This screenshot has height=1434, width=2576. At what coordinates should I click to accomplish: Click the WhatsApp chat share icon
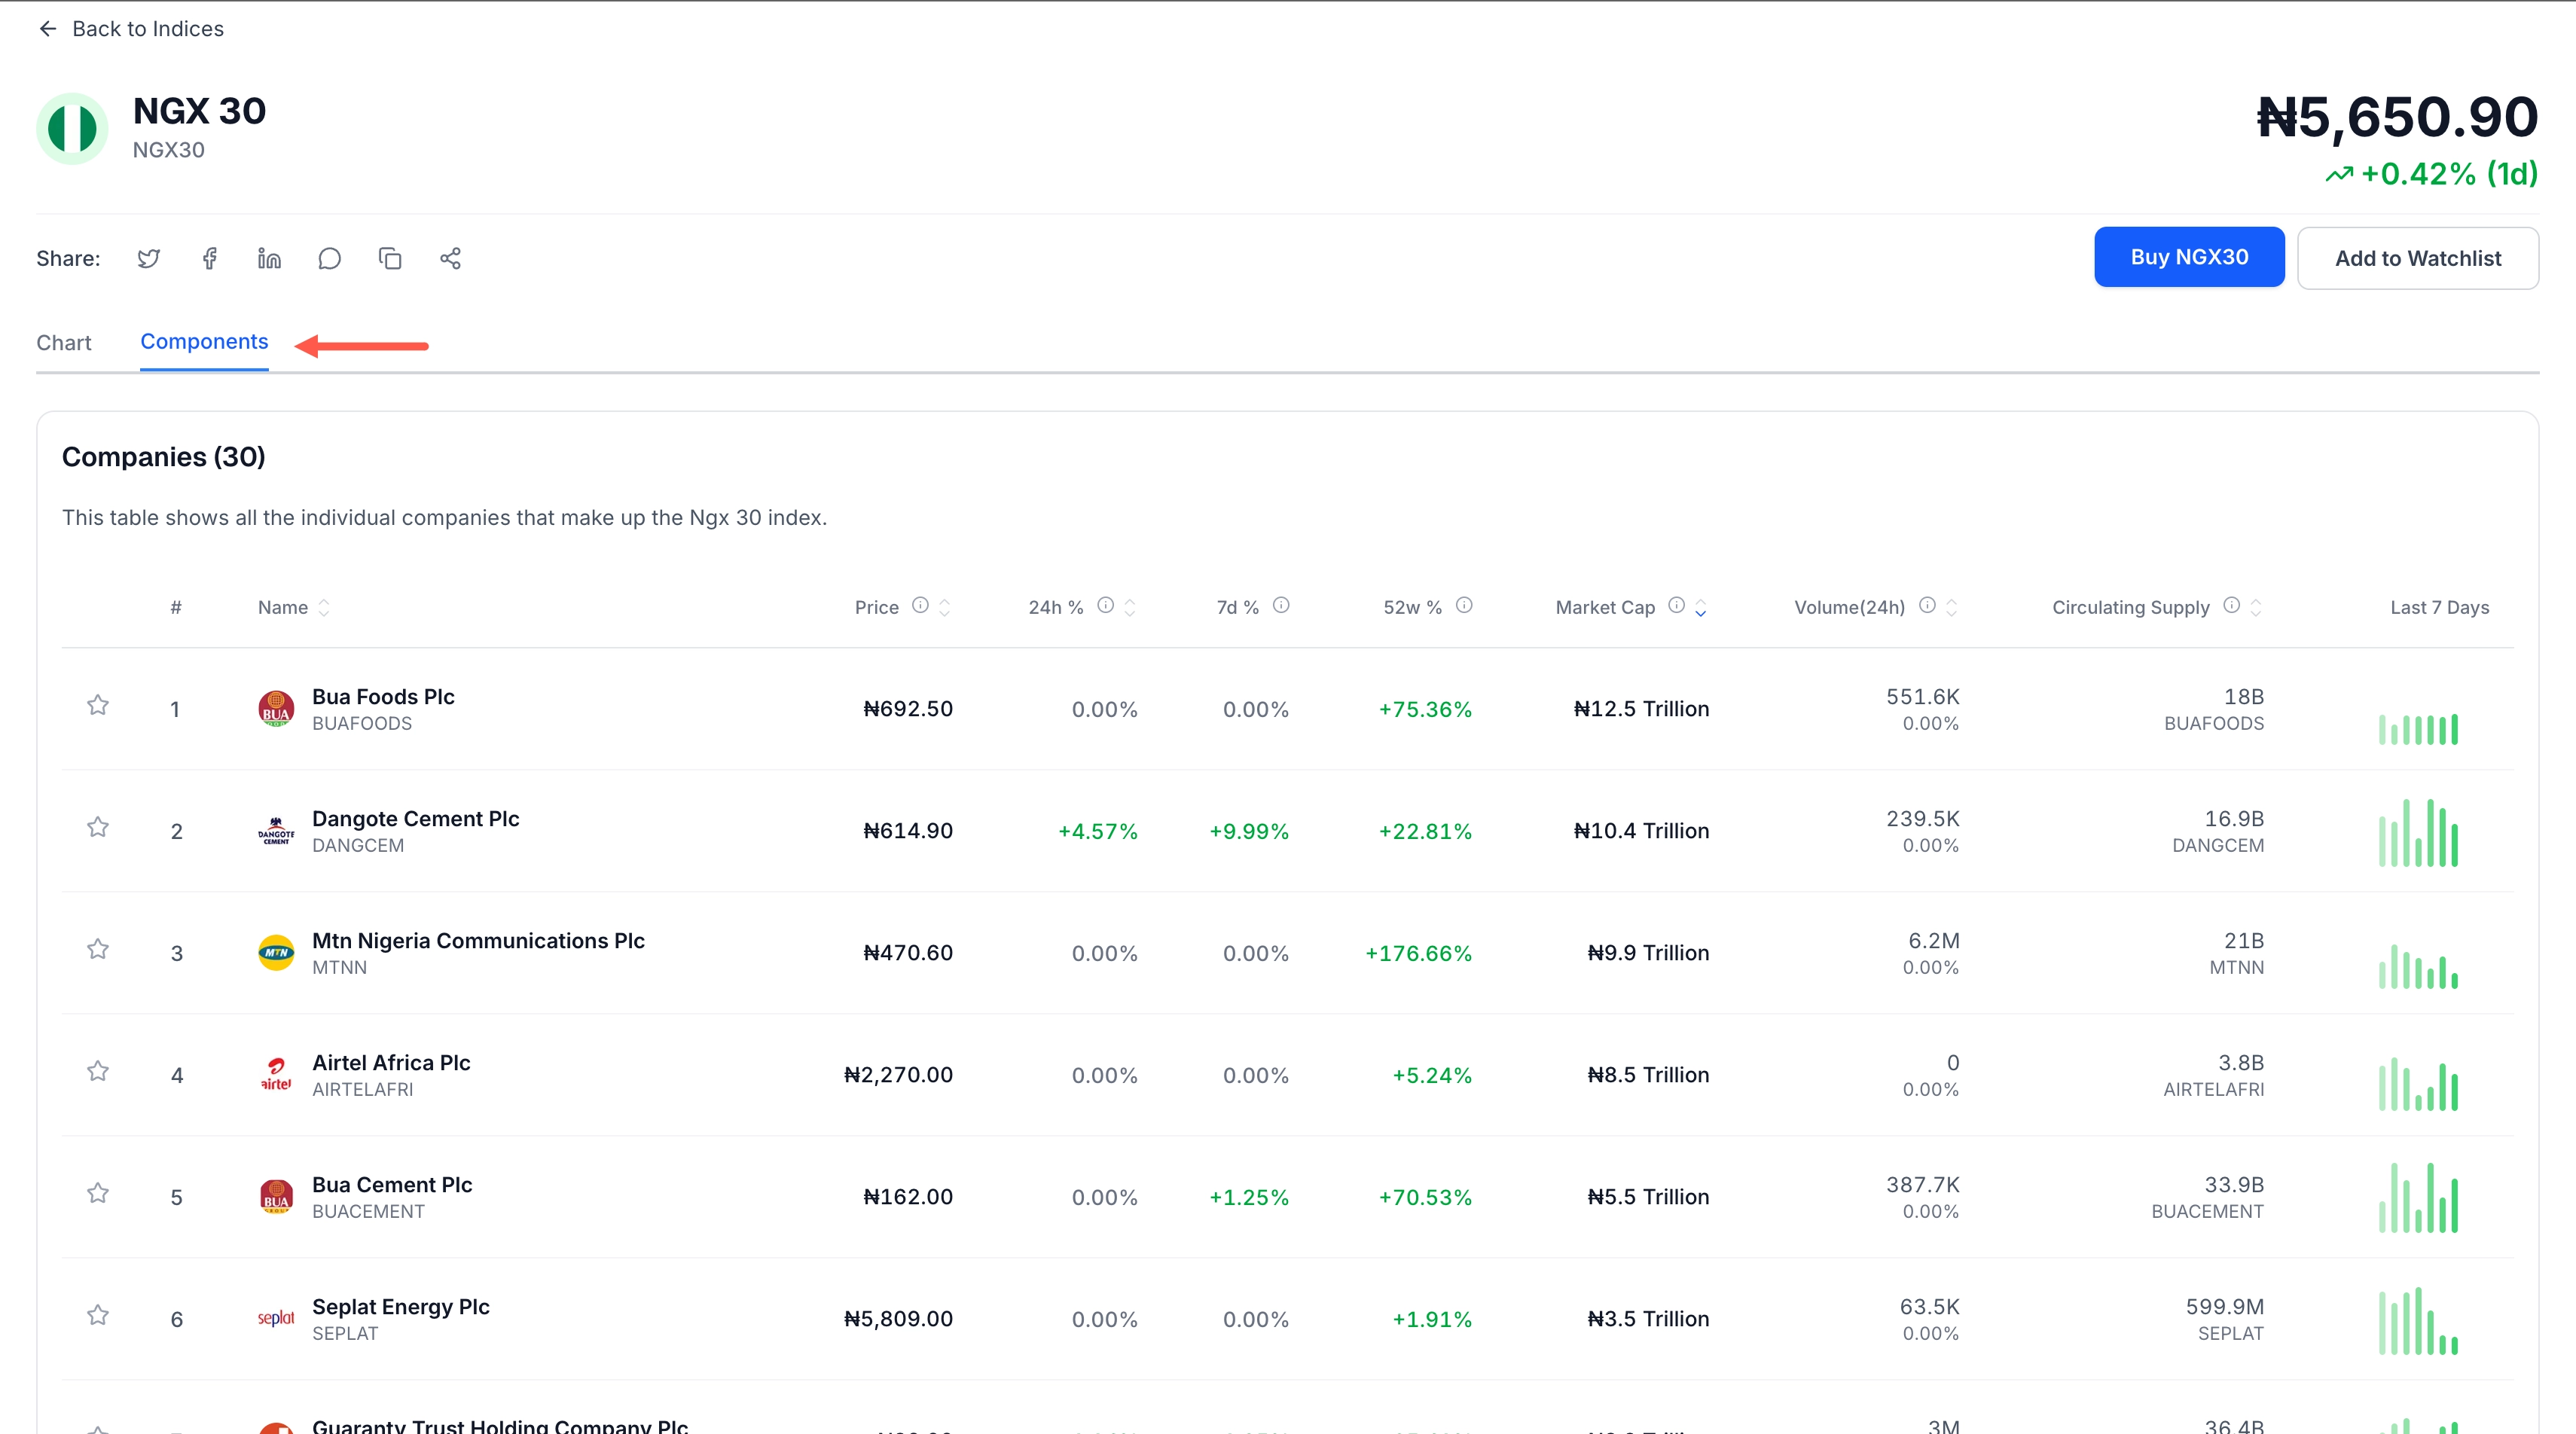(x=329, y=259)
